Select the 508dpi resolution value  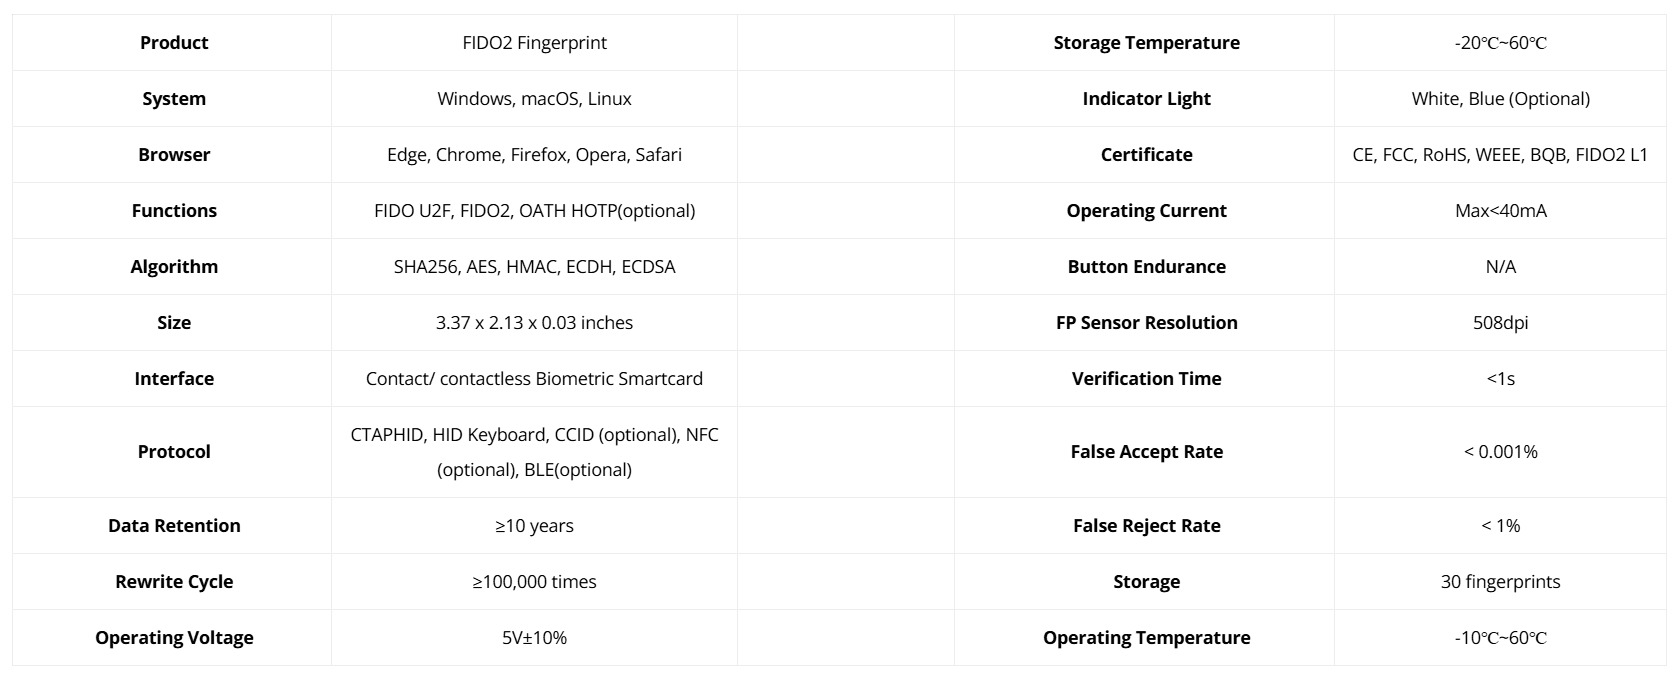[x=1500, y=323]
